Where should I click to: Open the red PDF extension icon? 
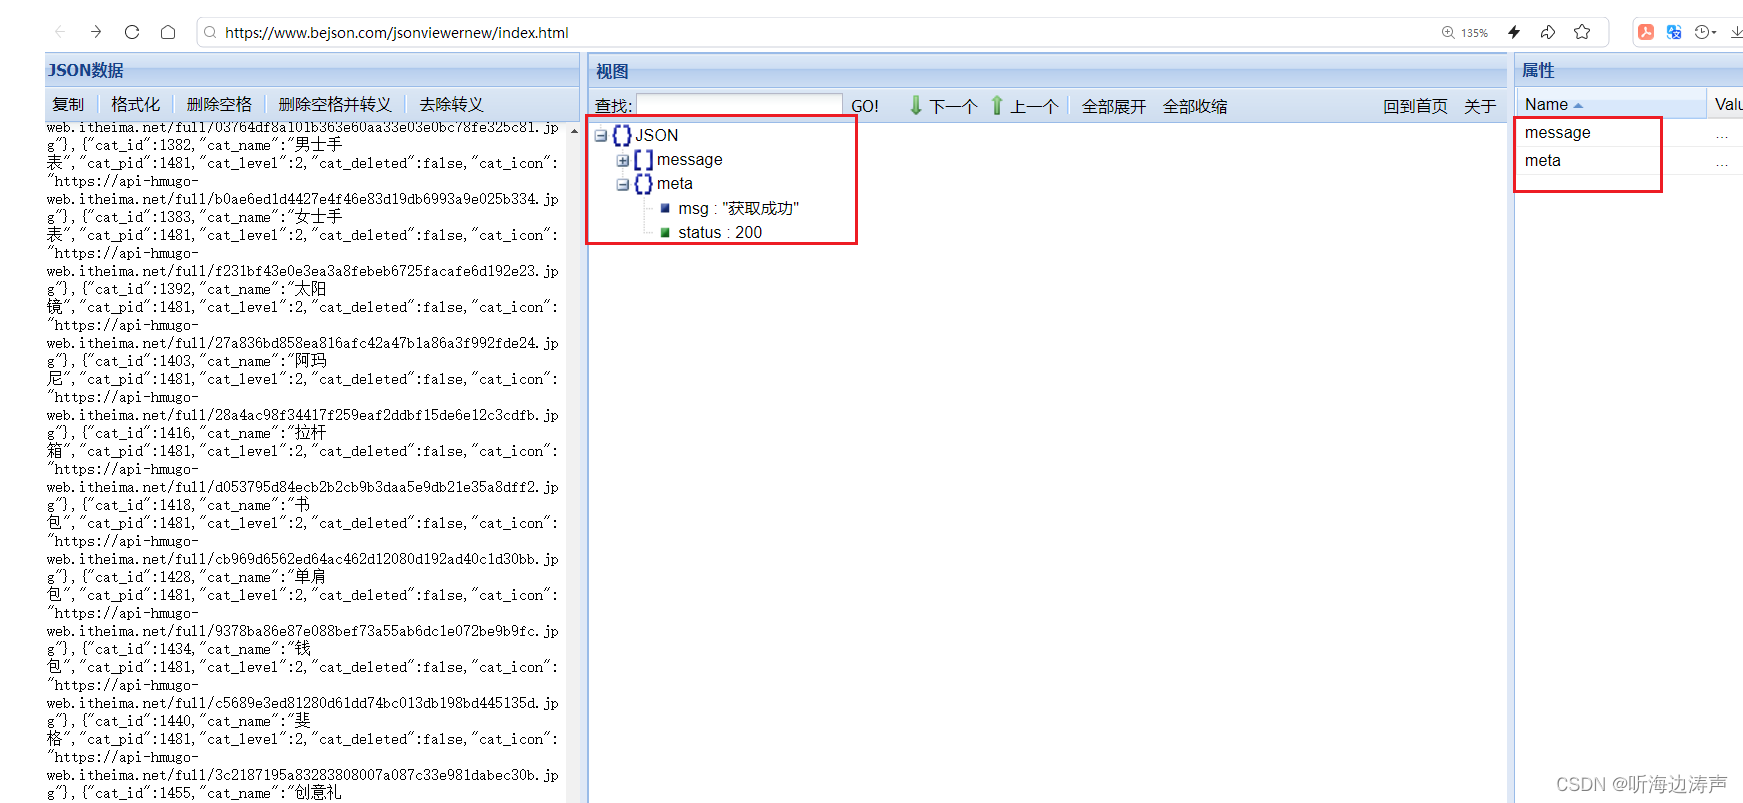(x=1646, y=32)
